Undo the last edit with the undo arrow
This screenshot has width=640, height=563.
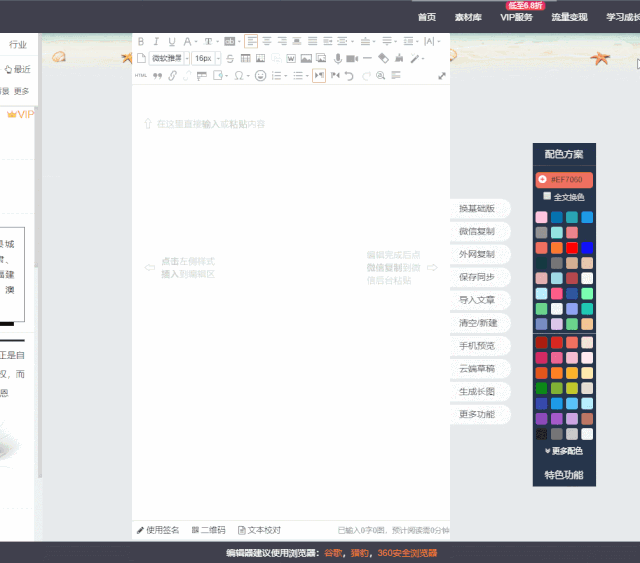click(349, 76)
